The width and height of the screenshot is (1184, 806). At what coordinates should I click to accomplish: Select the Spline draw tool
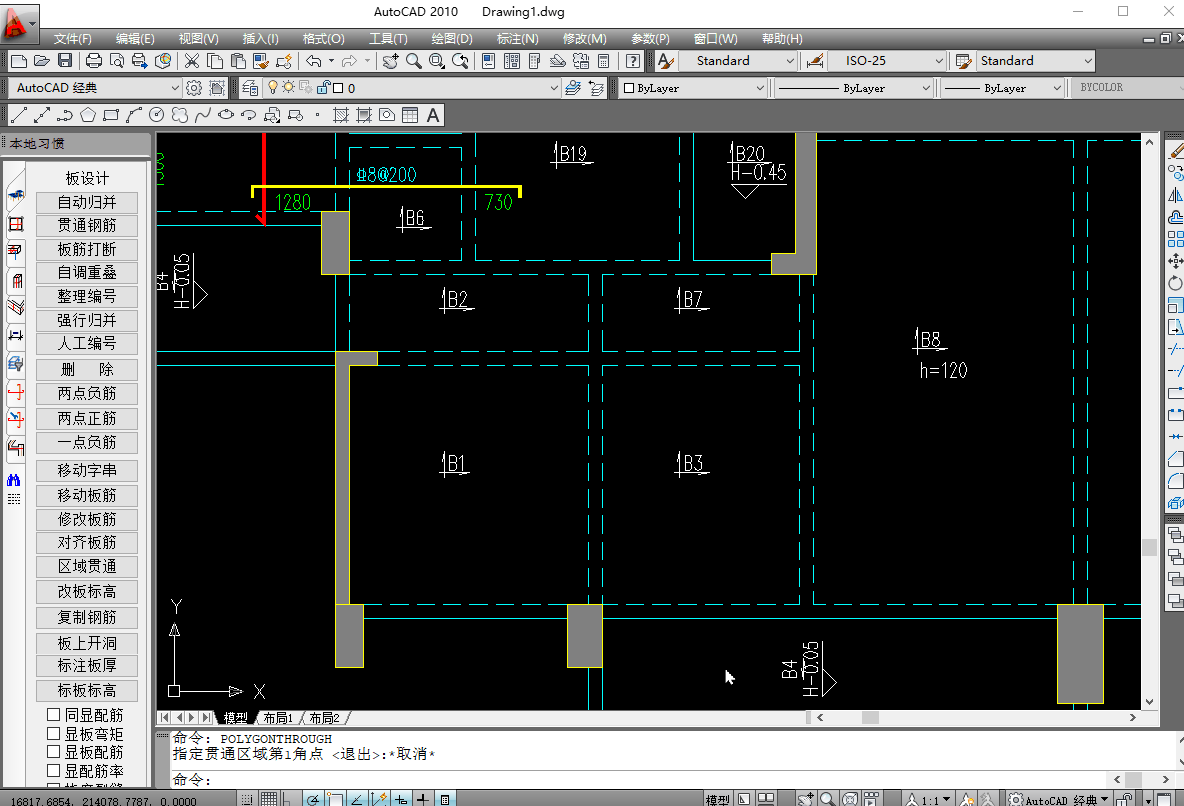[x=202, y=115]
